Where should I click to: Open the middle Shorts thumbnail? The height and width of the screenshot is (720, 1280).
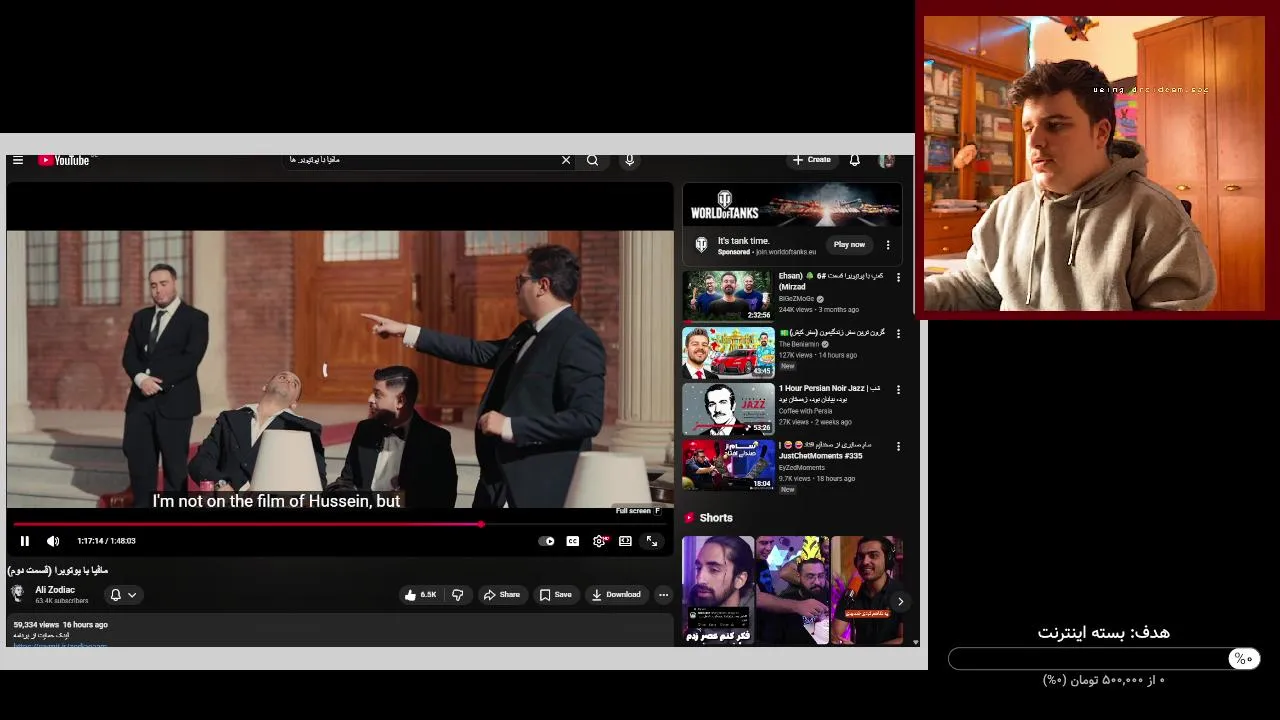click(792, 590)
